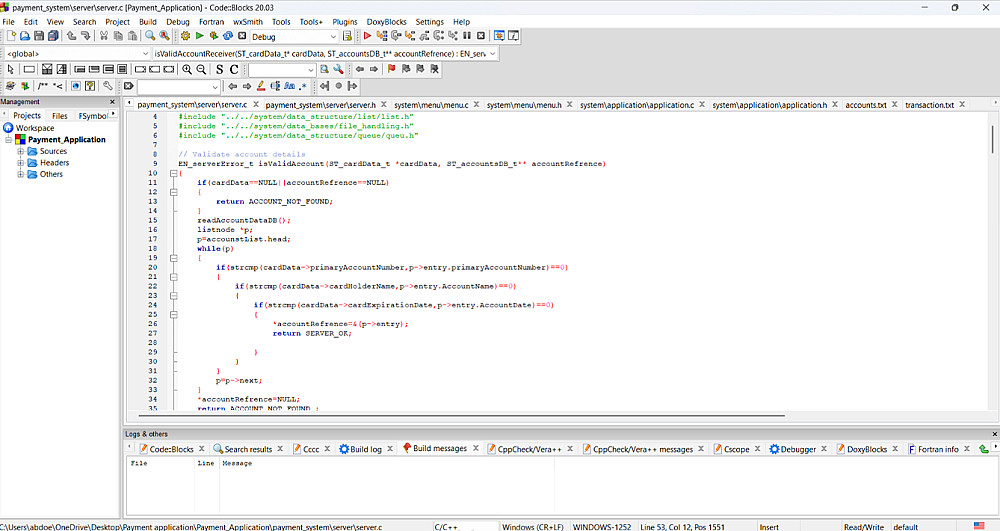This screenshot has height=531, width=1000.
Task: Open the Build menu
Action: tap(148, 22)
